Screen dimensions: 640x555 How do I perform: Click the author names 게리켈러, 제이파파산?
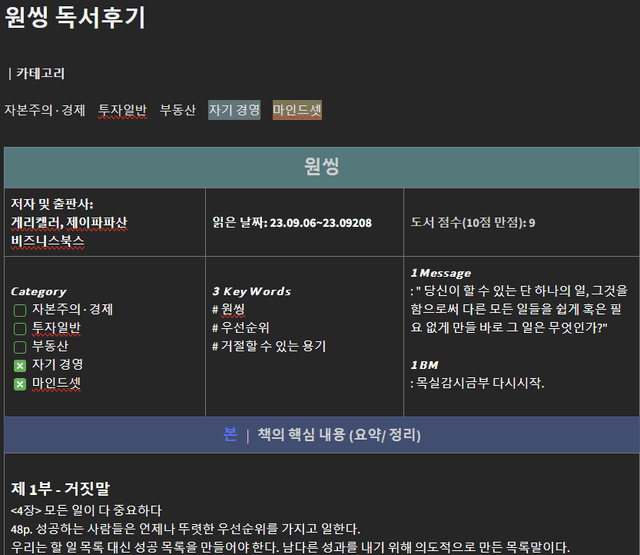69,223
